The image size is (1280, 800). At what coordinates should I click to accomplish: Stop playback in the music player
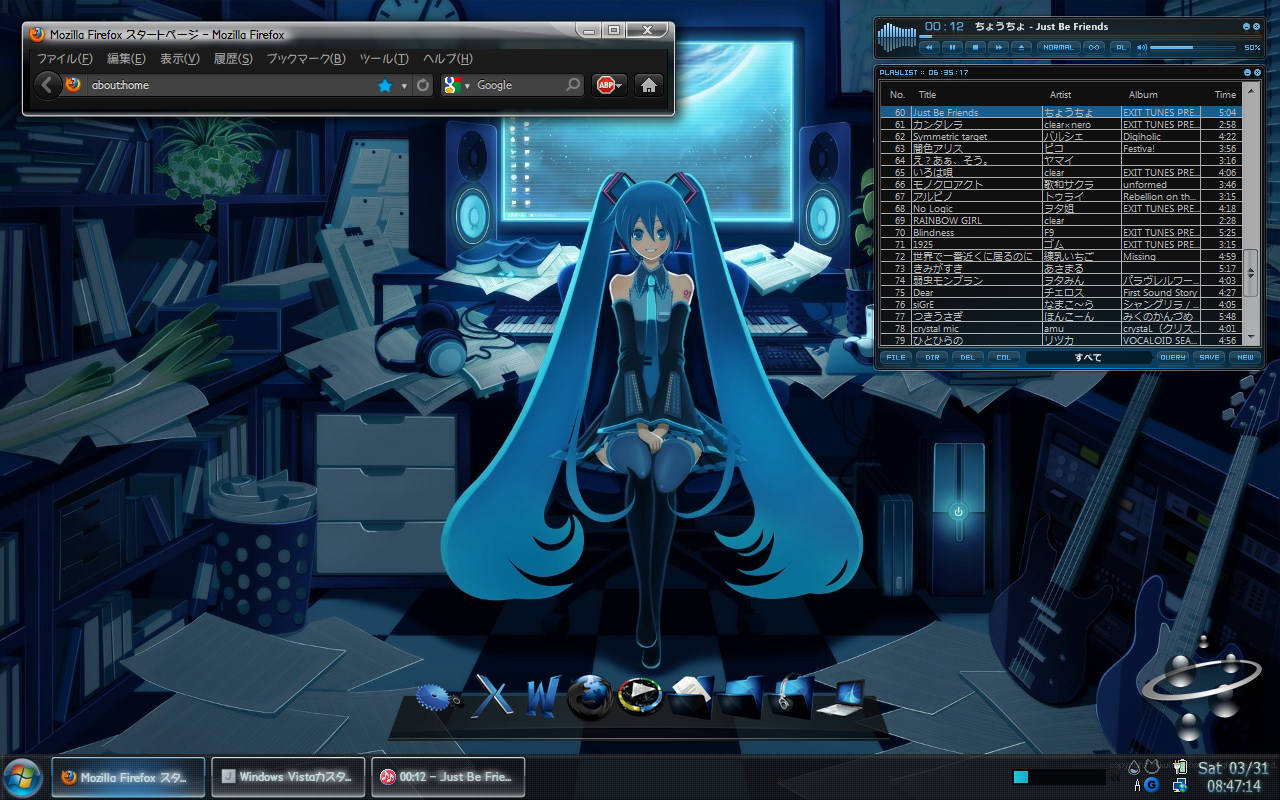[975, 47]
